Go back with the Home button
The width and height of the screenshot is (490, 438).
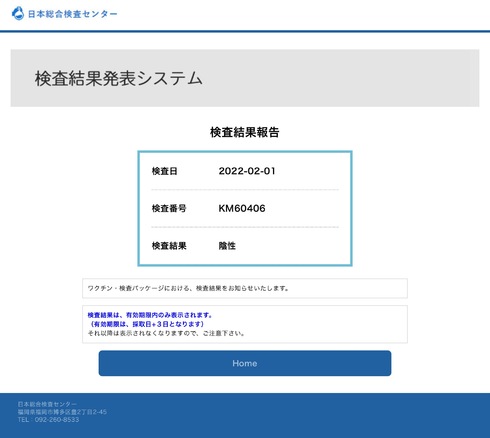[x=245, y=363]
